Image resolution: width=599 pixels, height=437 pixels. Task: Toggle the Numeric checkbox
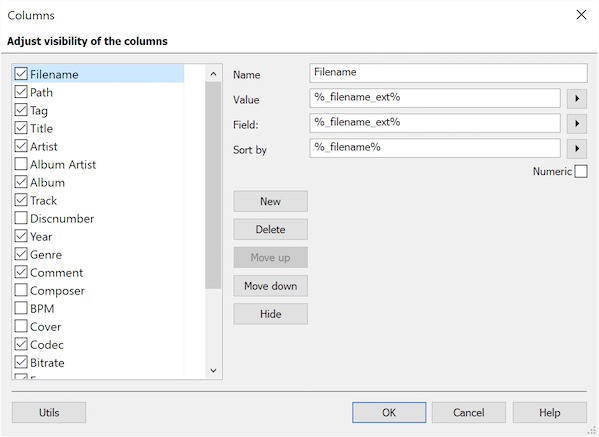pyautogui.click(x=581, y=171)
